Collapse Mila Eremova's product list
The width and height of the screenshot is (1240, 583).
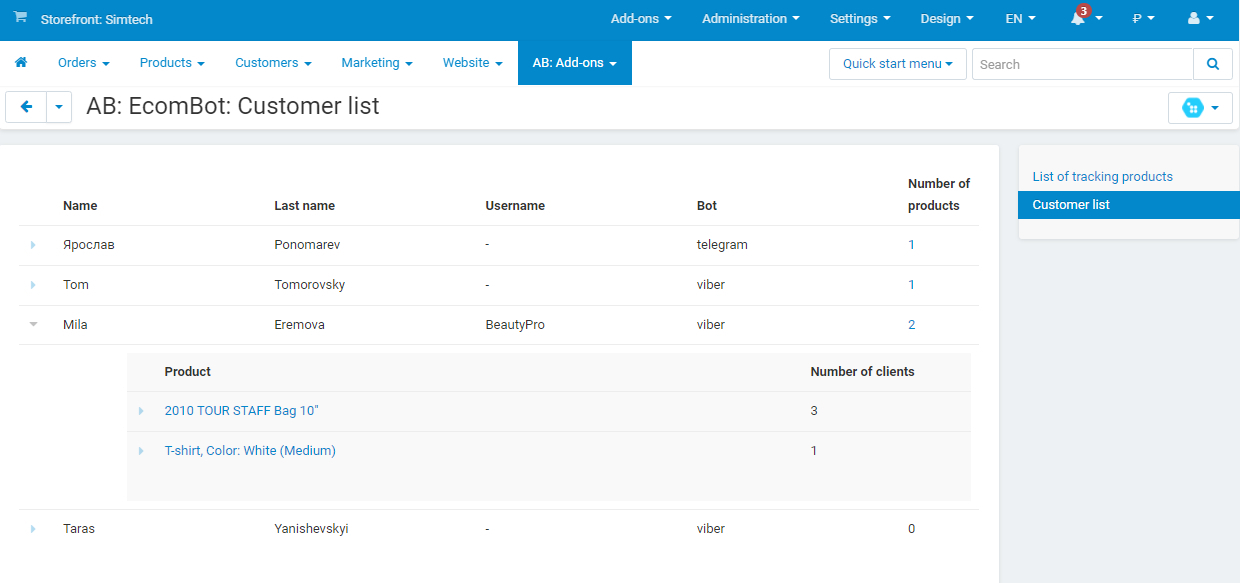33,324
